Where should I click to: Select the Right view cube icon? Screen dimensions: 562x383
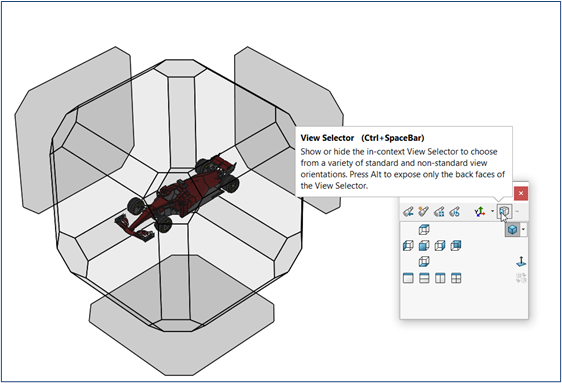440,246
